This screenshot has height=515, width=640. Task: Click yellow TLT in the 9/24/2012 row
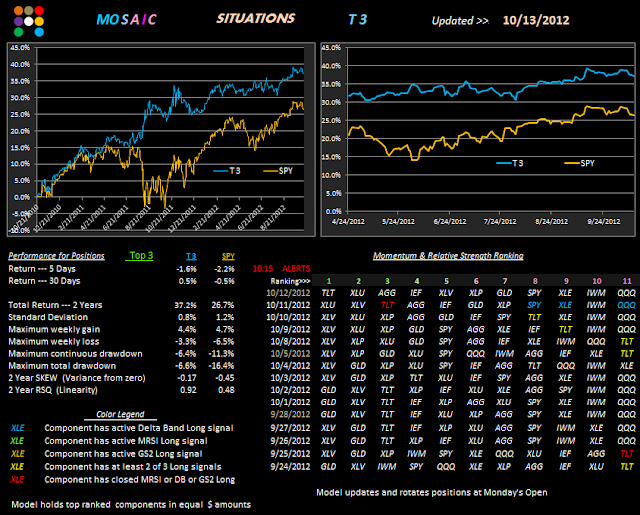(627, 466)
